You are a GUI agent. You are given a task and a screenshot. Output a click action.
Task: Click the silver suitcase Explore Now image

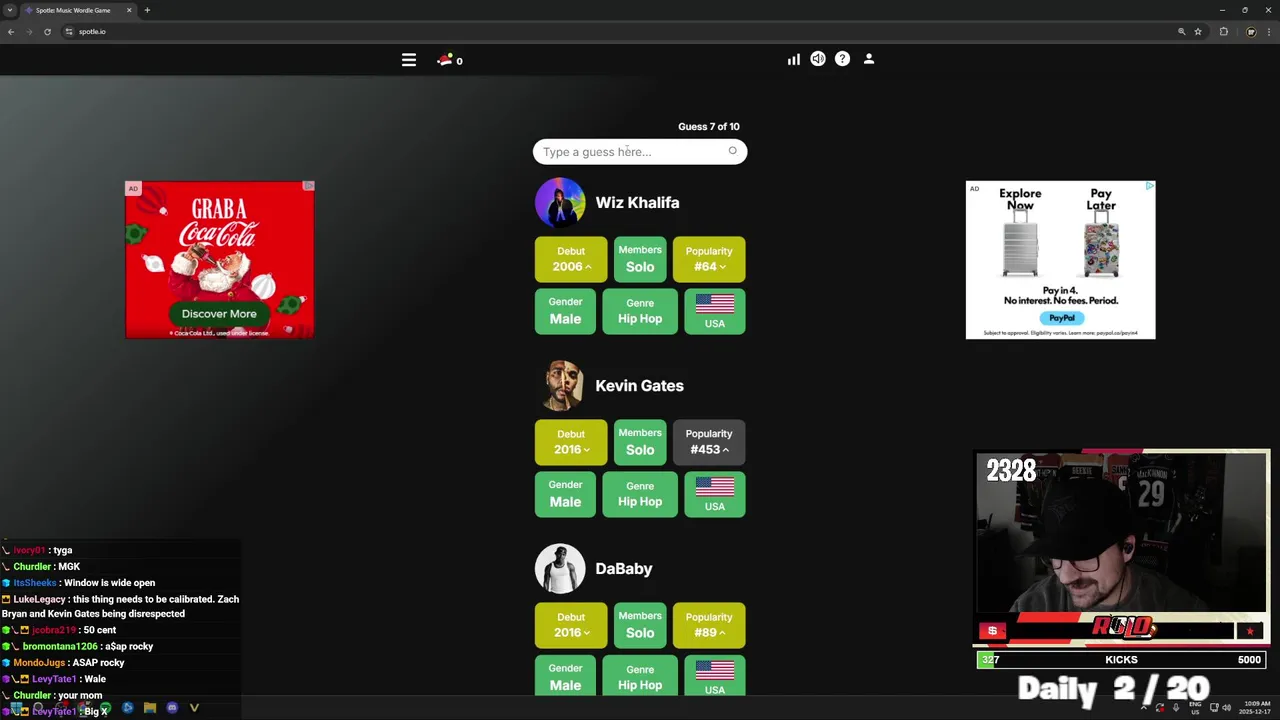click(x=1020, y=243)
